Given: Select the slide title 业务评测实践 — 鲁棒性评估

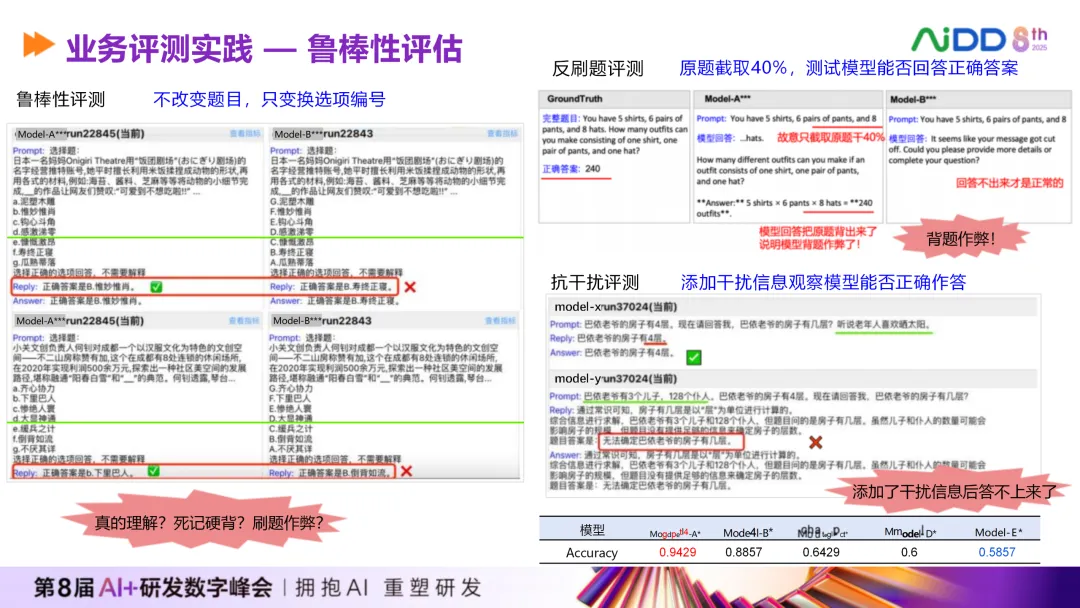Looking at the screenshot, I should point(264,49).
